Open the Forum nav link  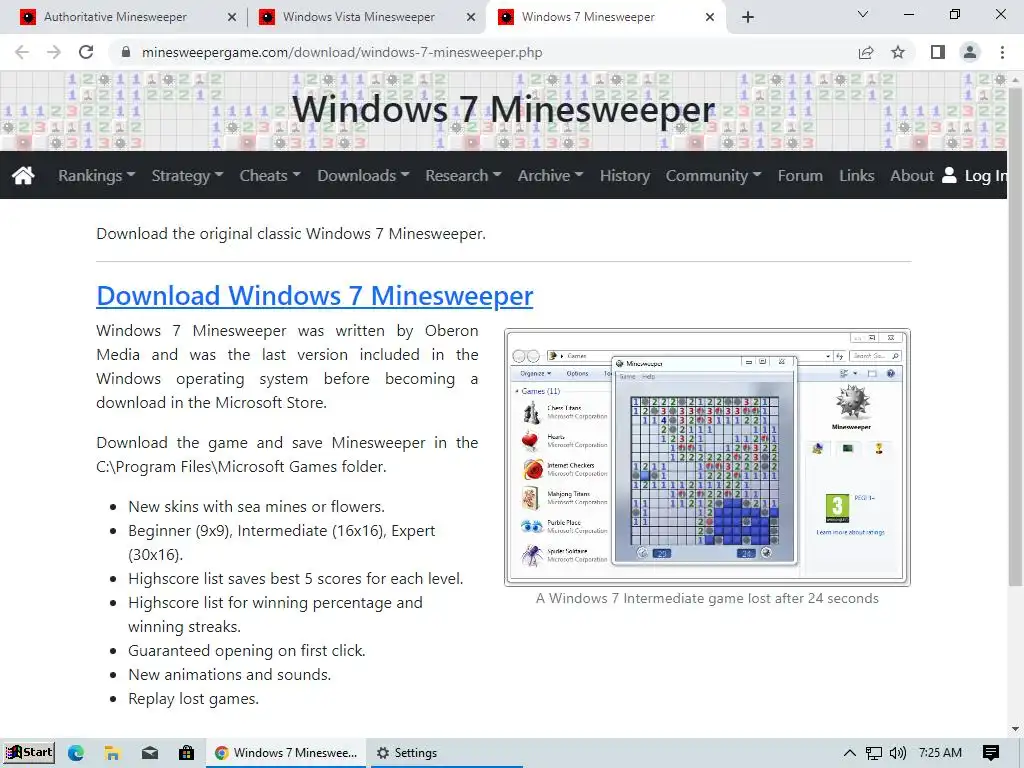click(x=800, y=175)
